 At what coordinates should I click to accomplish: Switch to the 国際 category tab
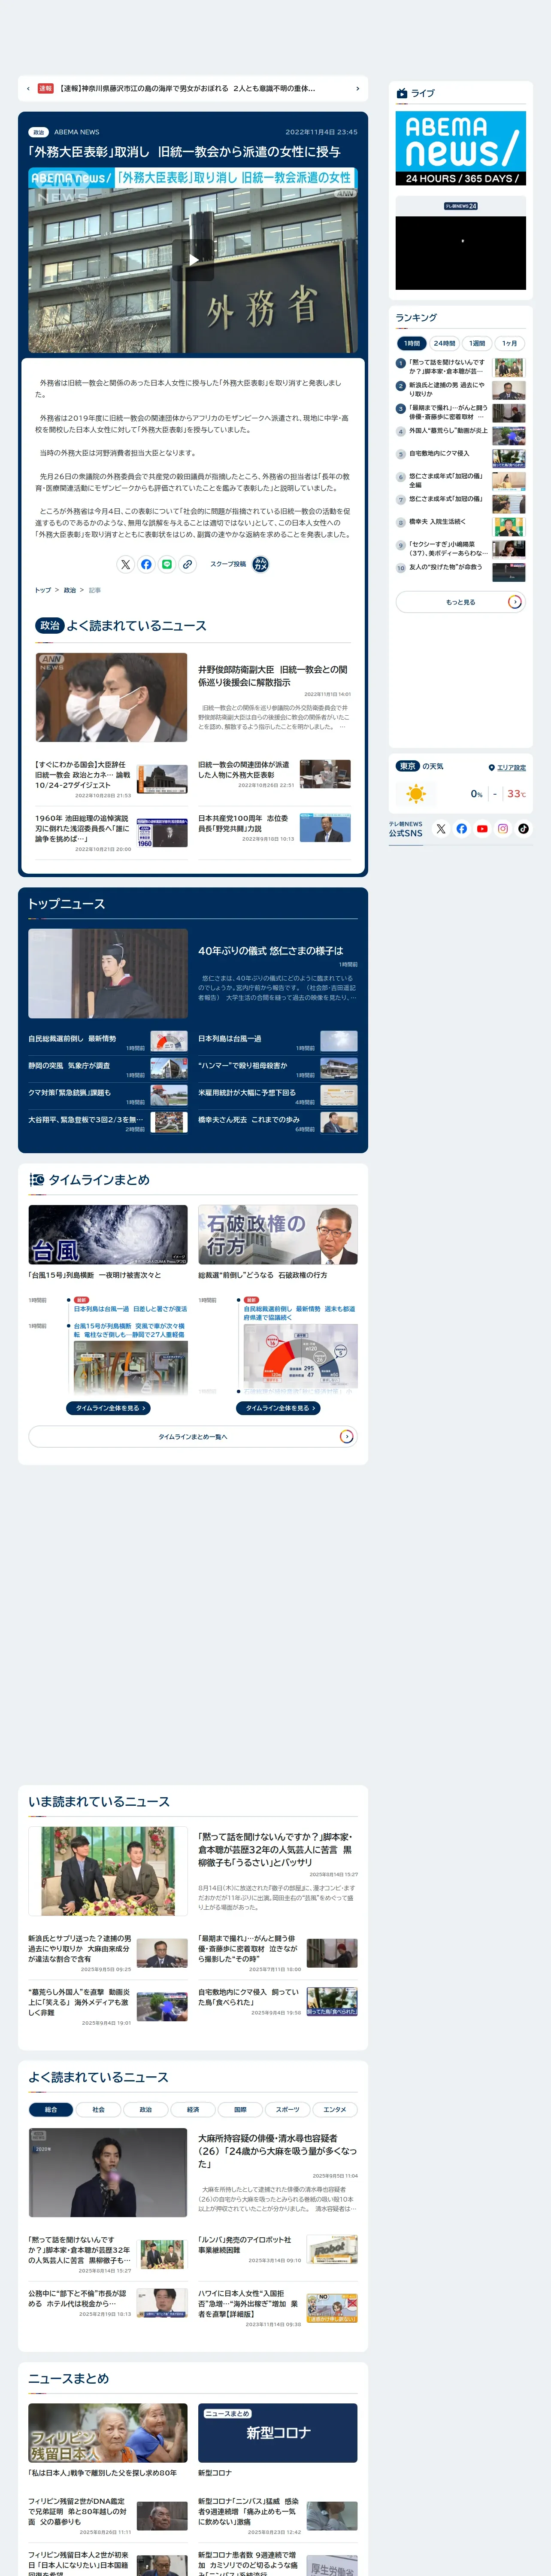click(x=240, y=2110)
